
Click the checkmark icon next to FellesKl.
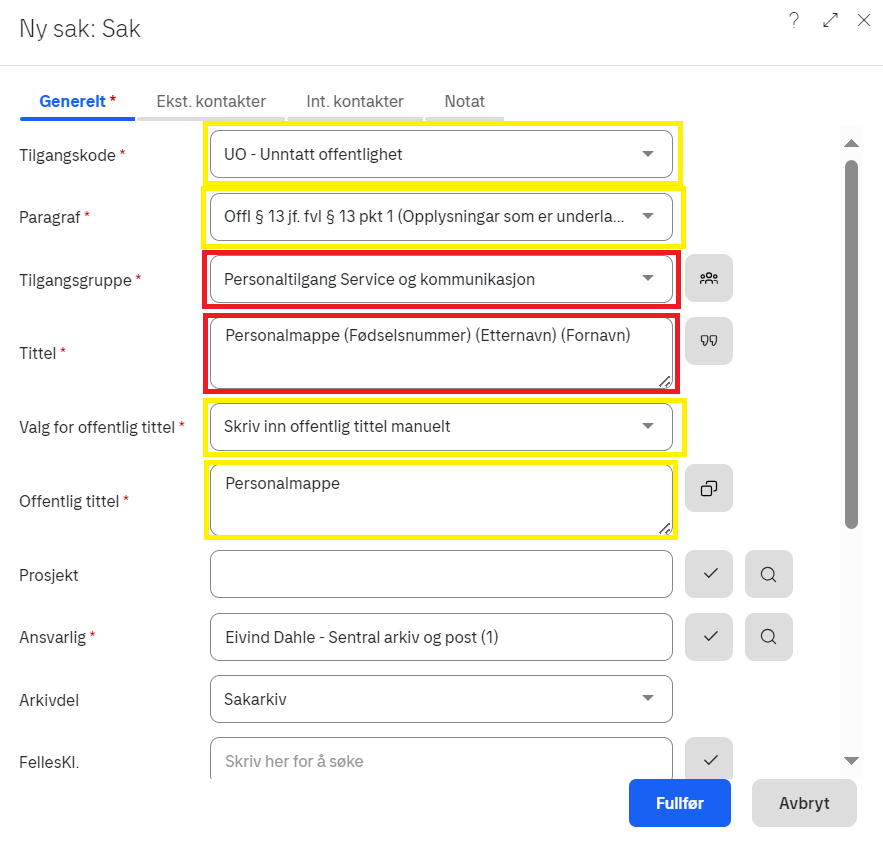click(x=708, y=758)
